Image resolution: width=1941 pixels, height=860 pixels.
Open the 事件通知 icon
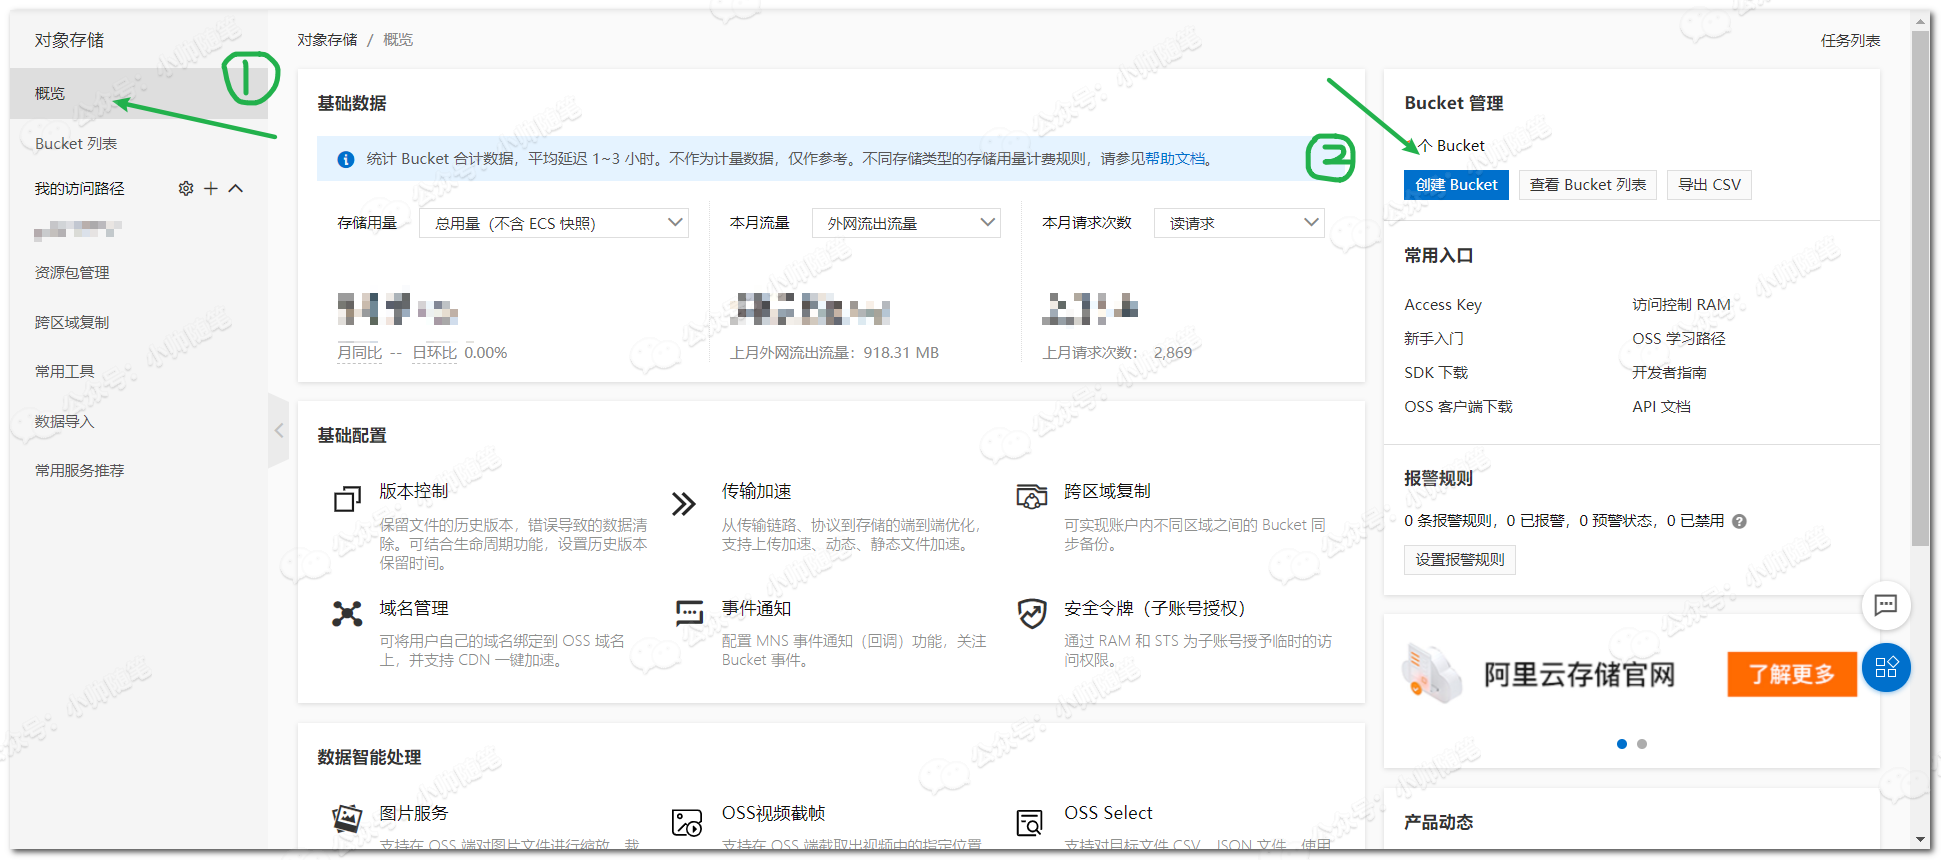(689, 612)
